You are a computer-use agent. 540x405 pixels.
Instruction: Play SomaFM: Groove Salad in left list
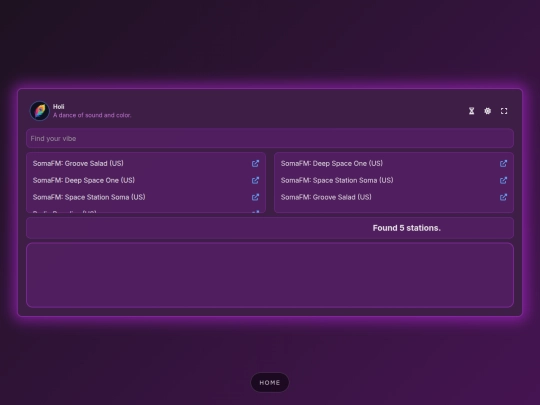(x=78, y=164)
